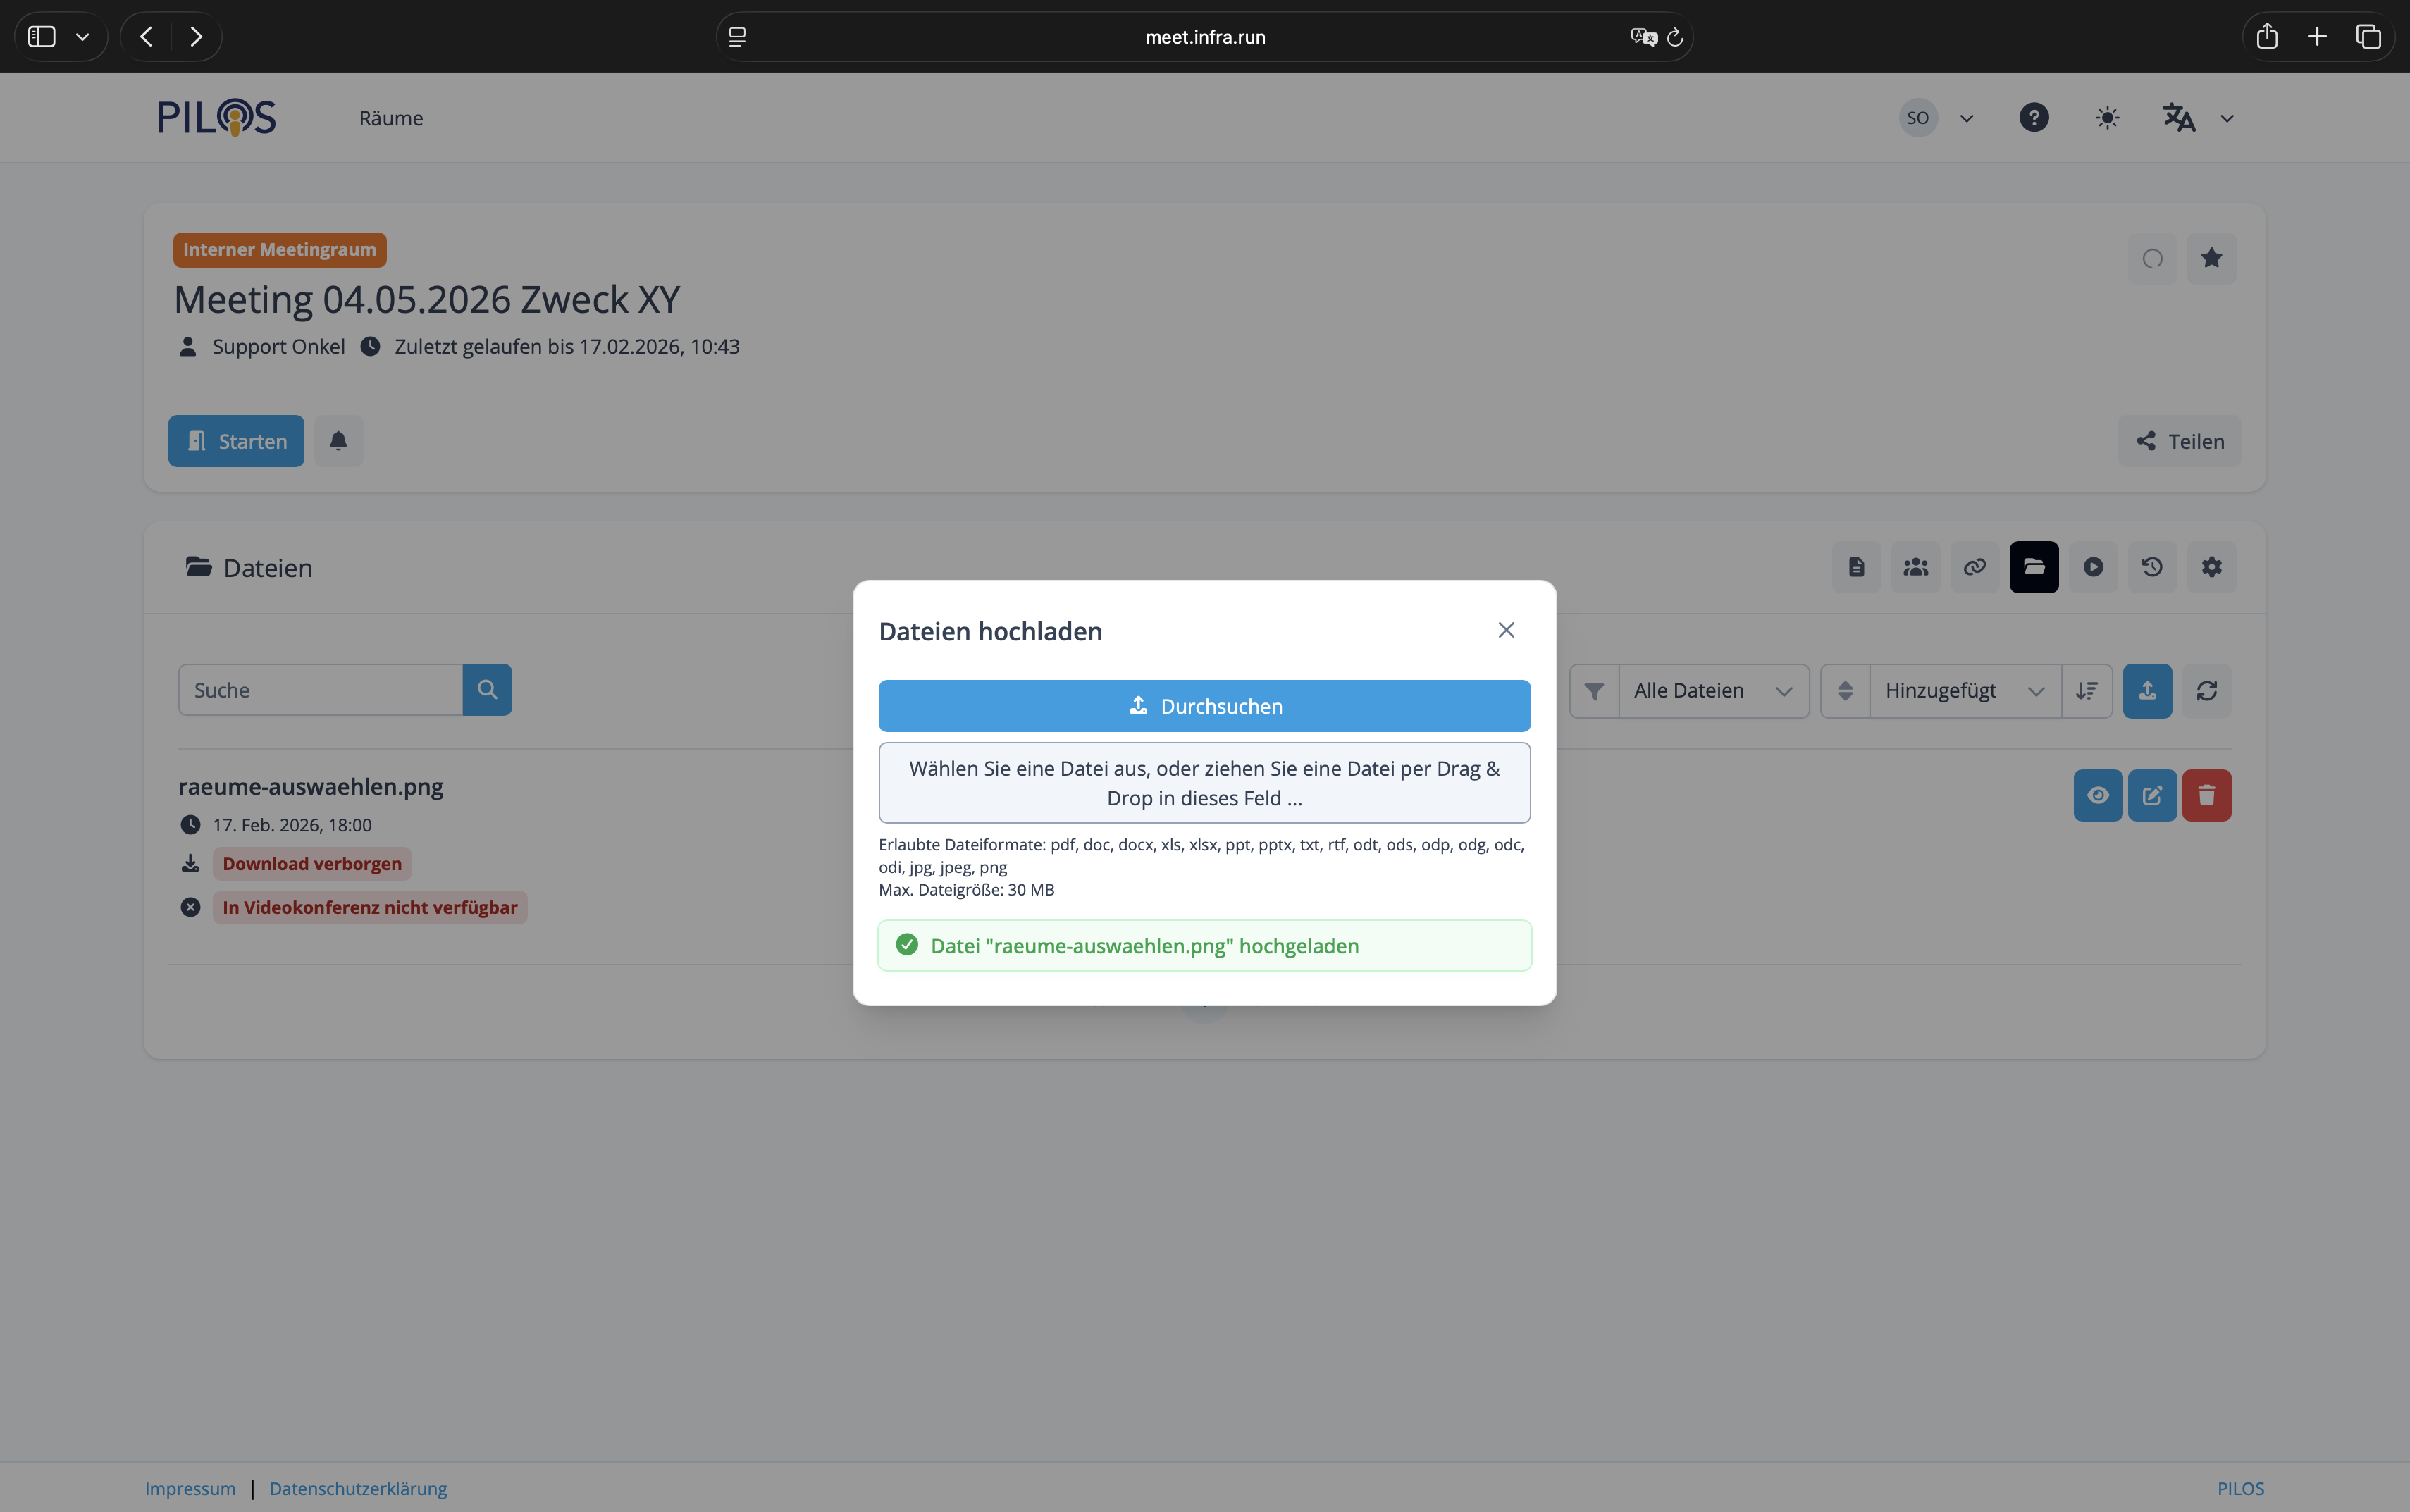
Task: Open the personalized links tab icon
Action: pyautogui.click(x=1974, y=567)
